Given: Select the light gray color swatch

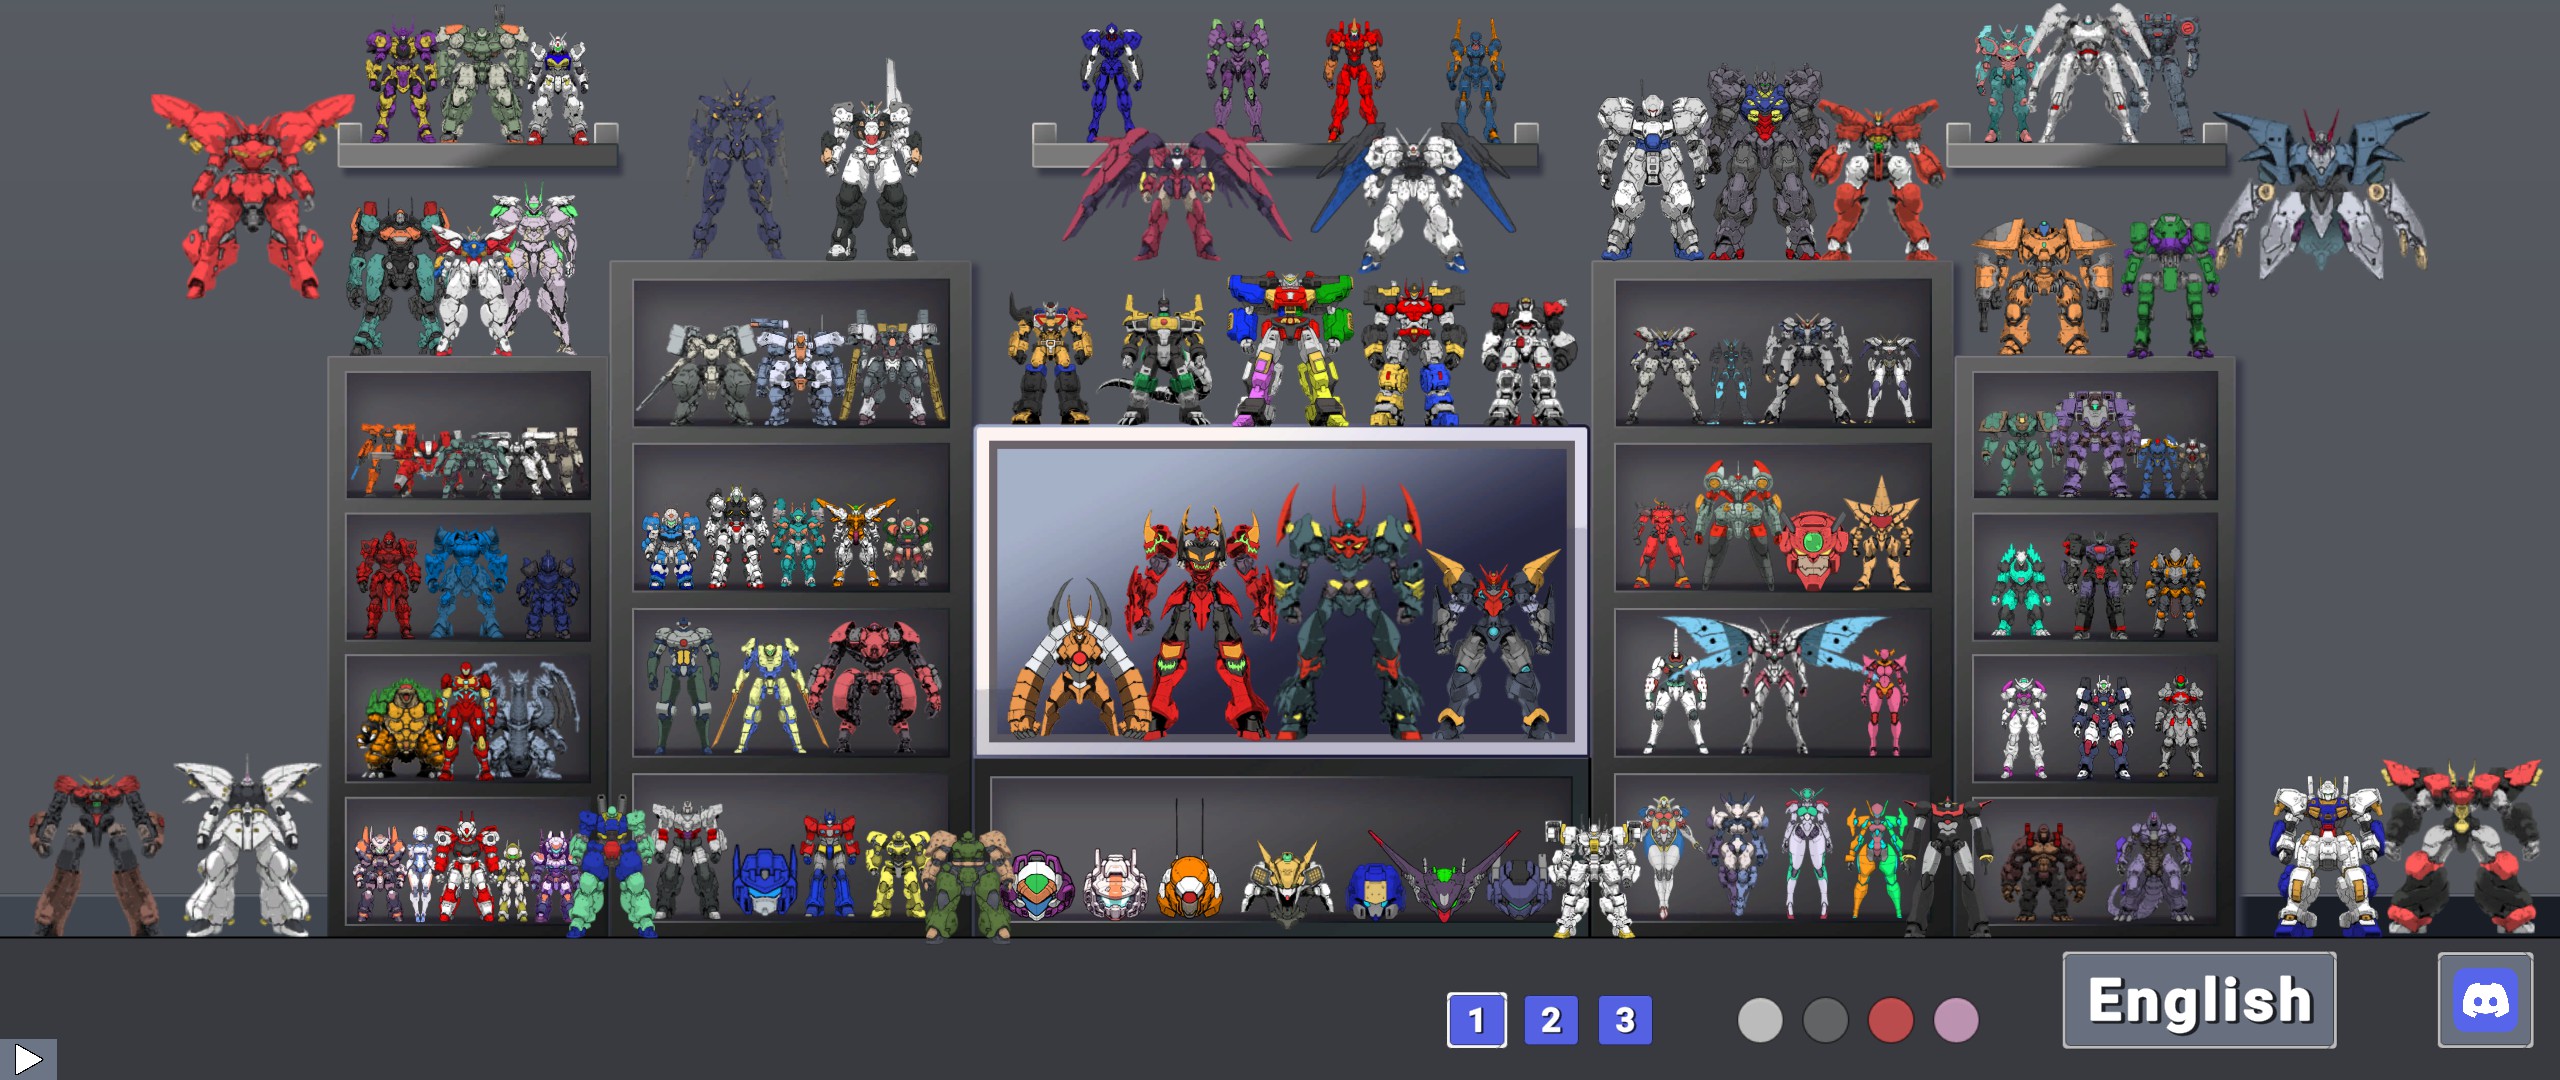Looking at the screenshot, I should click(x=1760, y=1021).
